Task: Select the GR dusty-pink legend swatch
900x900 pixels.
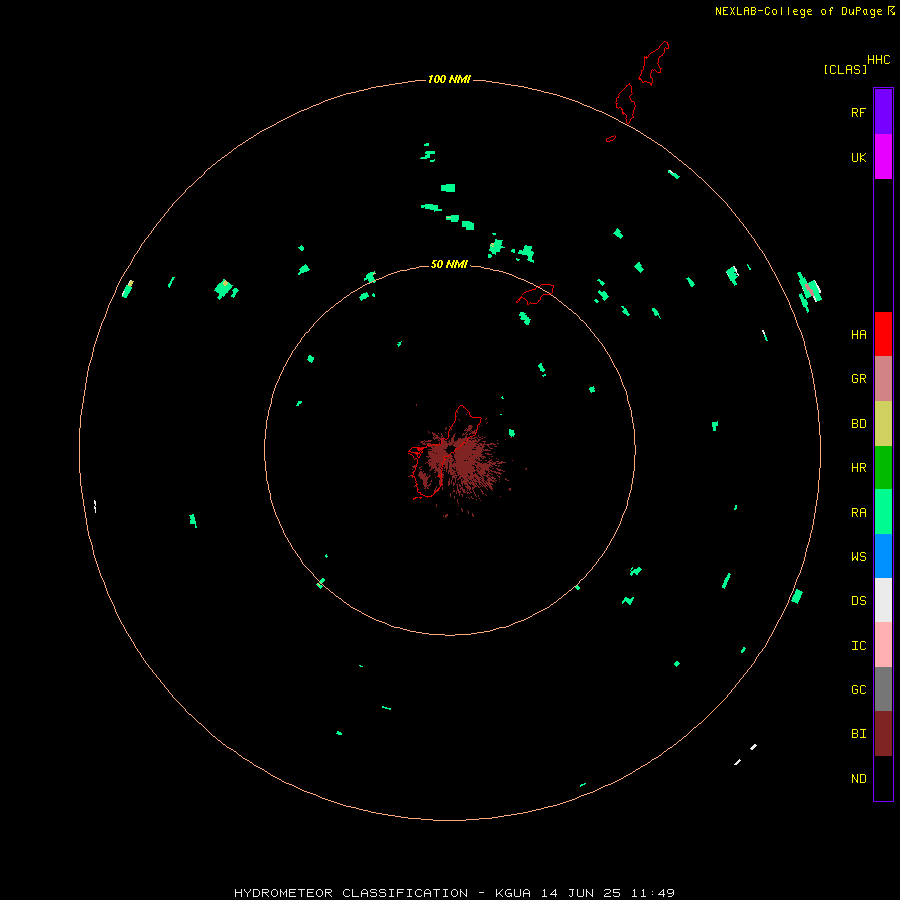Action: point(883,379)
